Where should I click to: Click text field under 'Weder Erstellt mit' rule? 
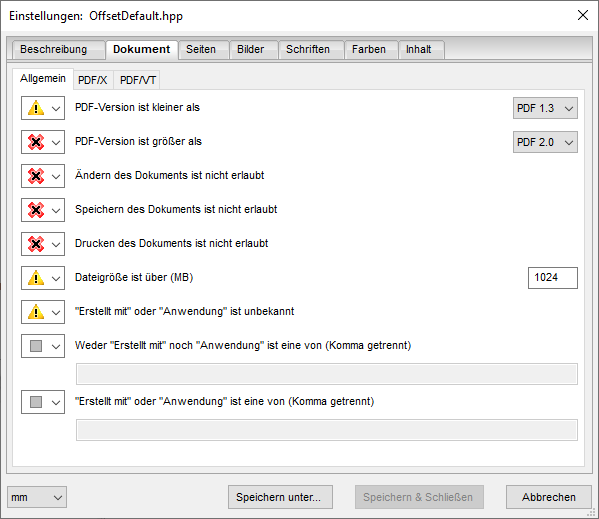pos(327,374)
